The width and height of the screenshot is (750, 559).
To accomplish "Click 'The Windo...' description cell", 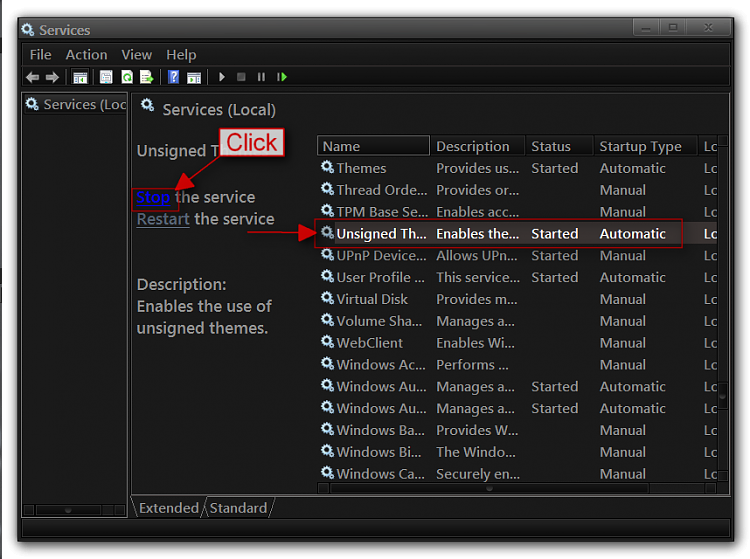I will pos(476,452).
